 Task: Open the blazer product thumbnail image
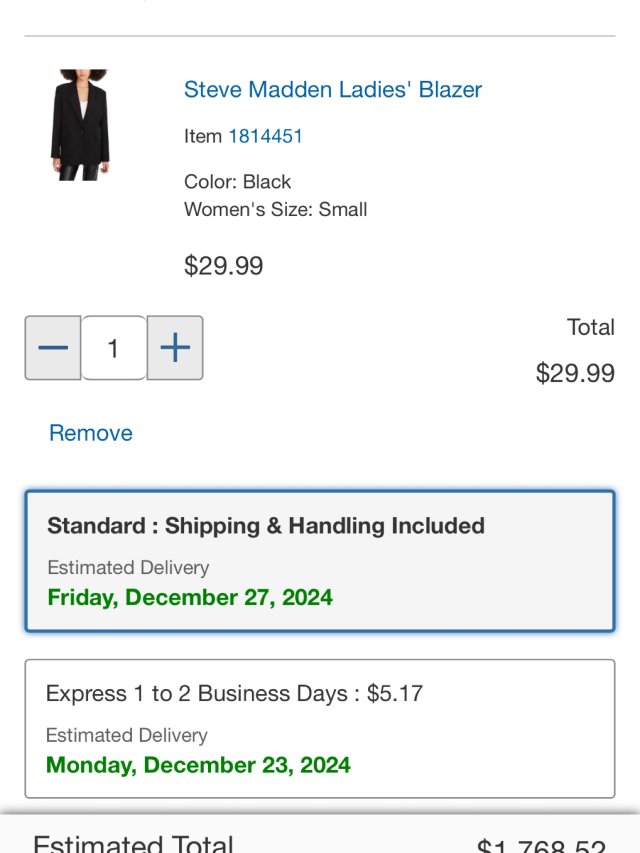(79, 125)
